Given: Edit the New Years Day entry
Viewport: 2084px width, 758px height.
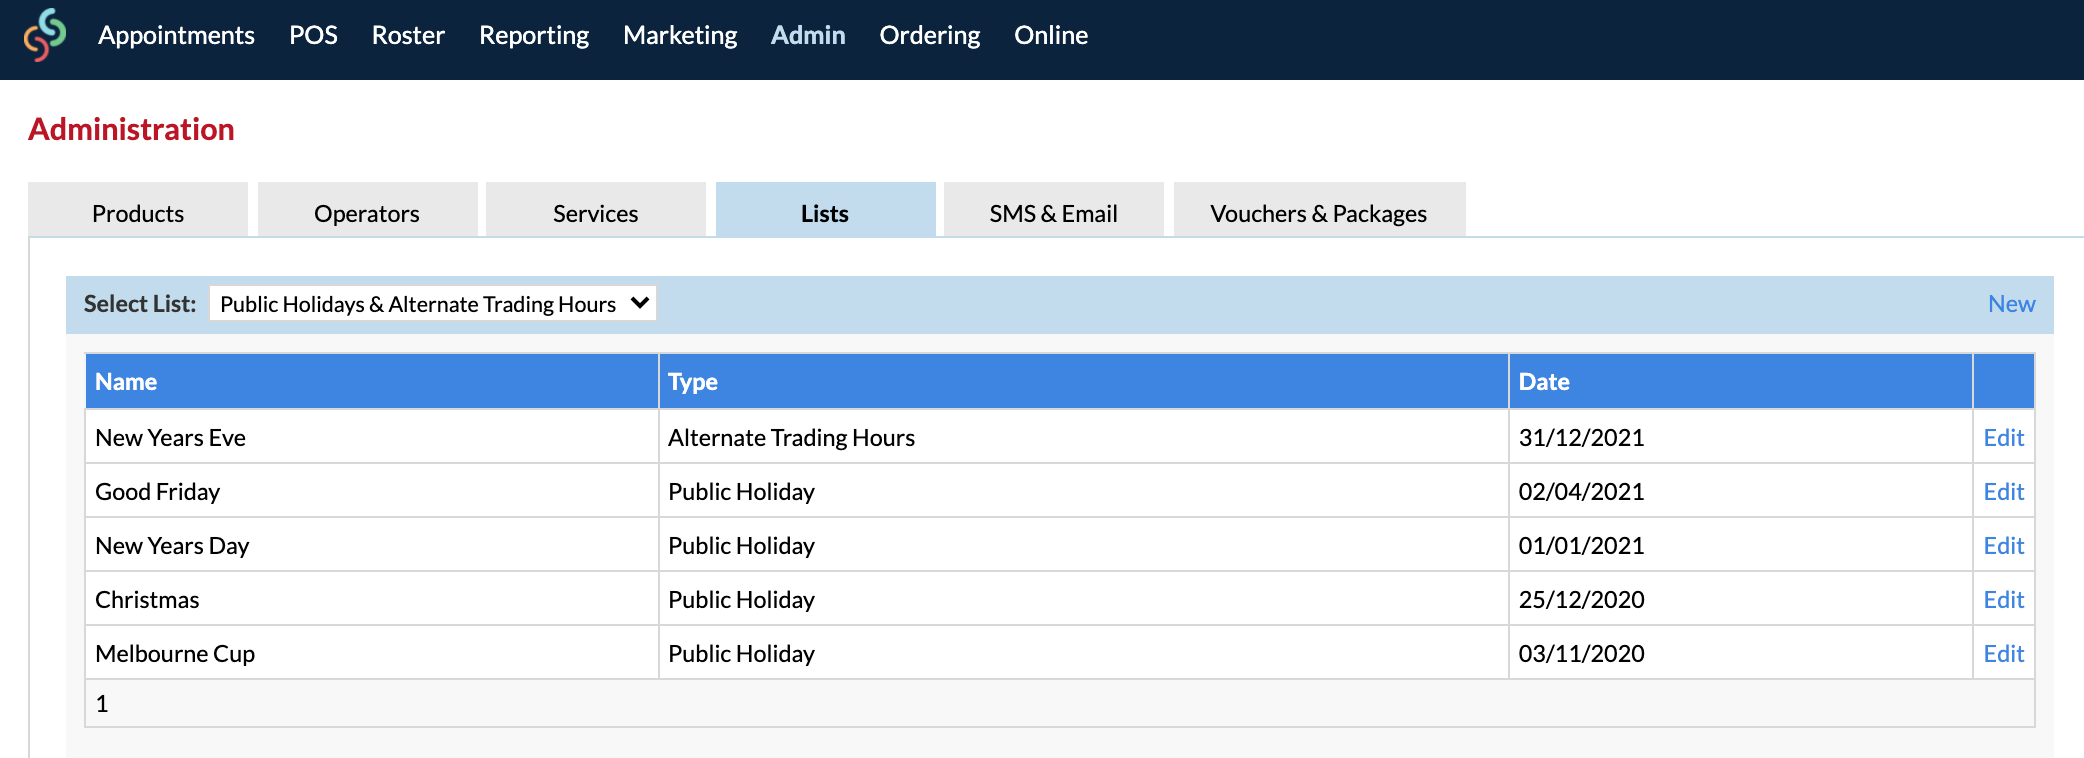Looking at the screenshot, I should [2004, 546].
